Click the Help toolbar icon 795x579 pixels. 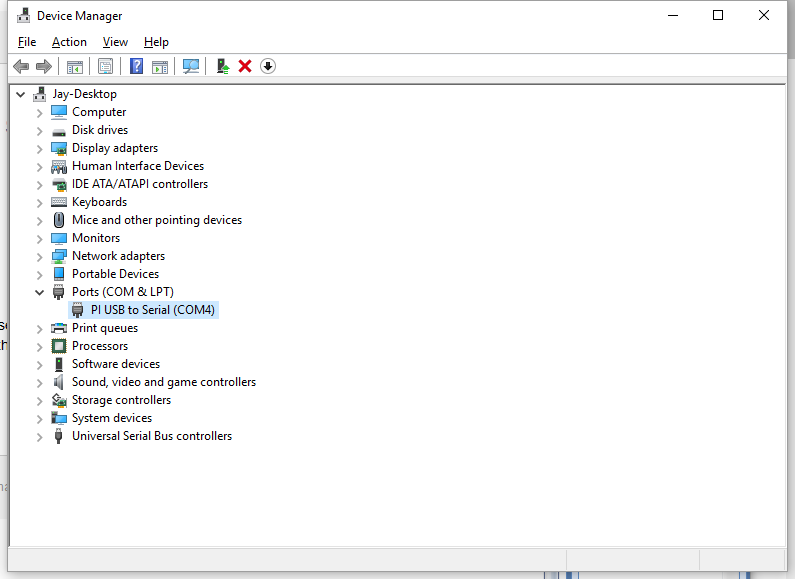coord(136,66)
